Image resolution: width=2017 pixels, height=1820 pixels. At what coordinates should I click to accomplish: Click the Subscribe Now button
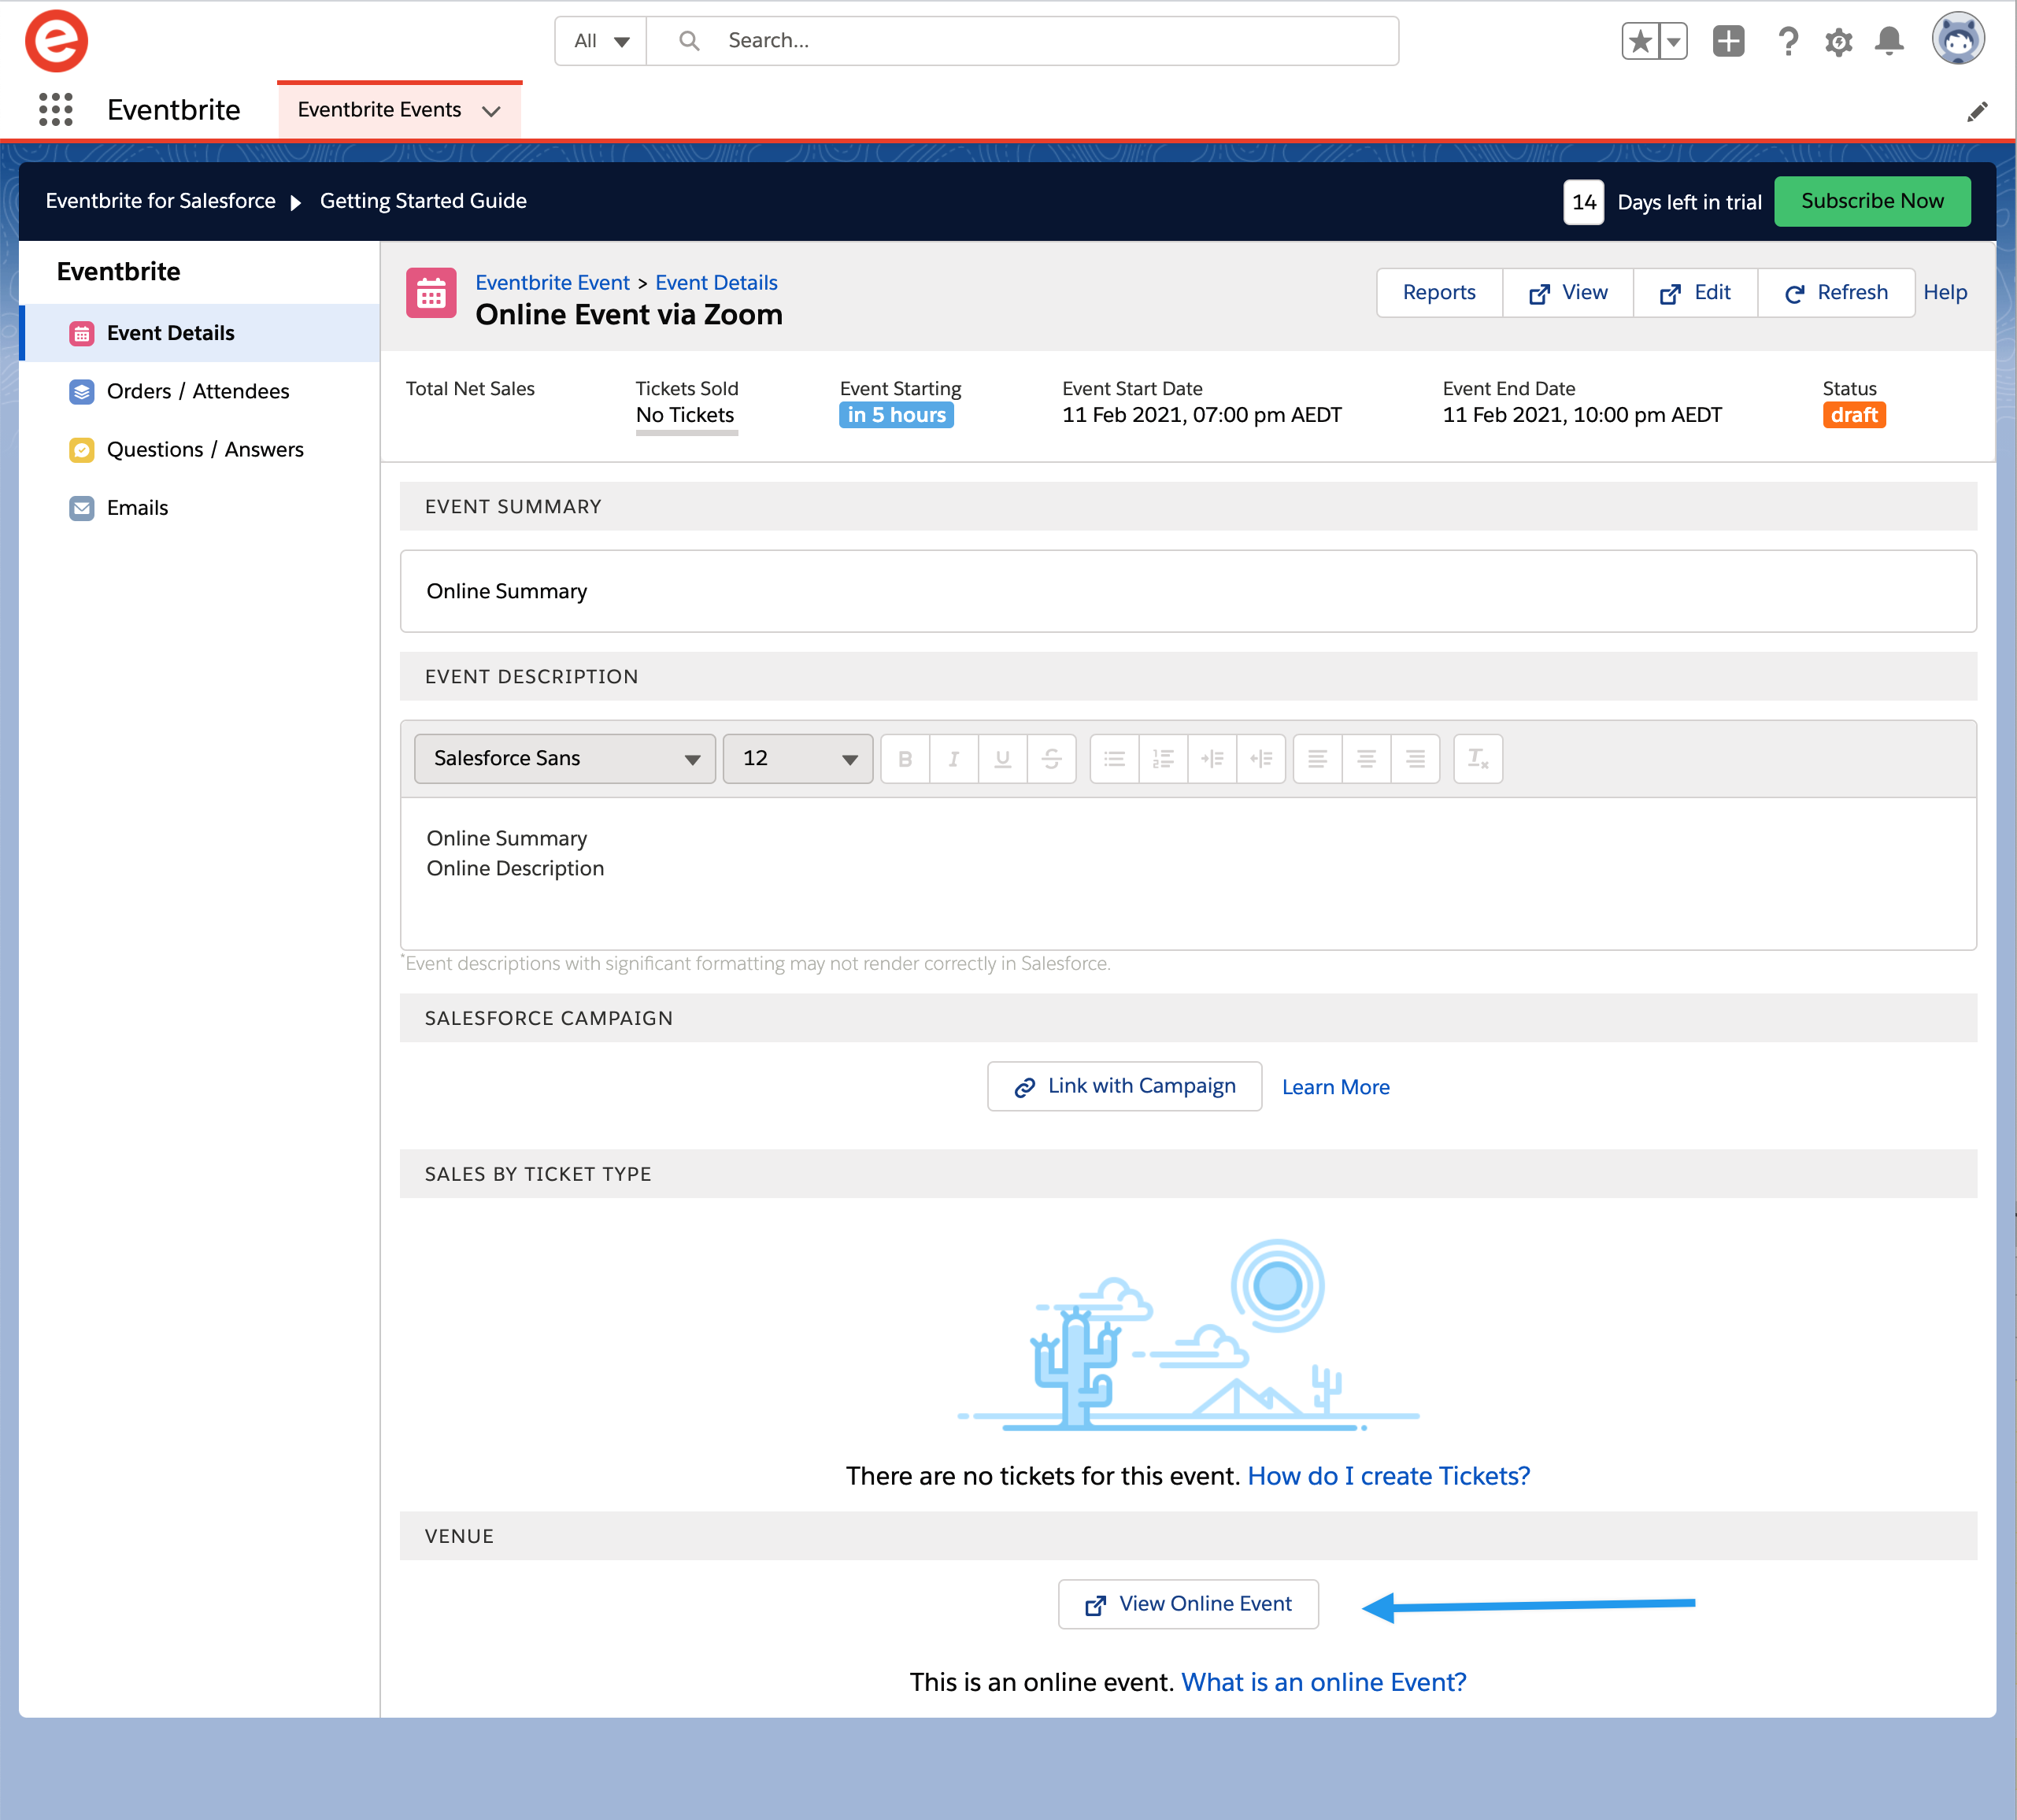(x=1872, y=201)
